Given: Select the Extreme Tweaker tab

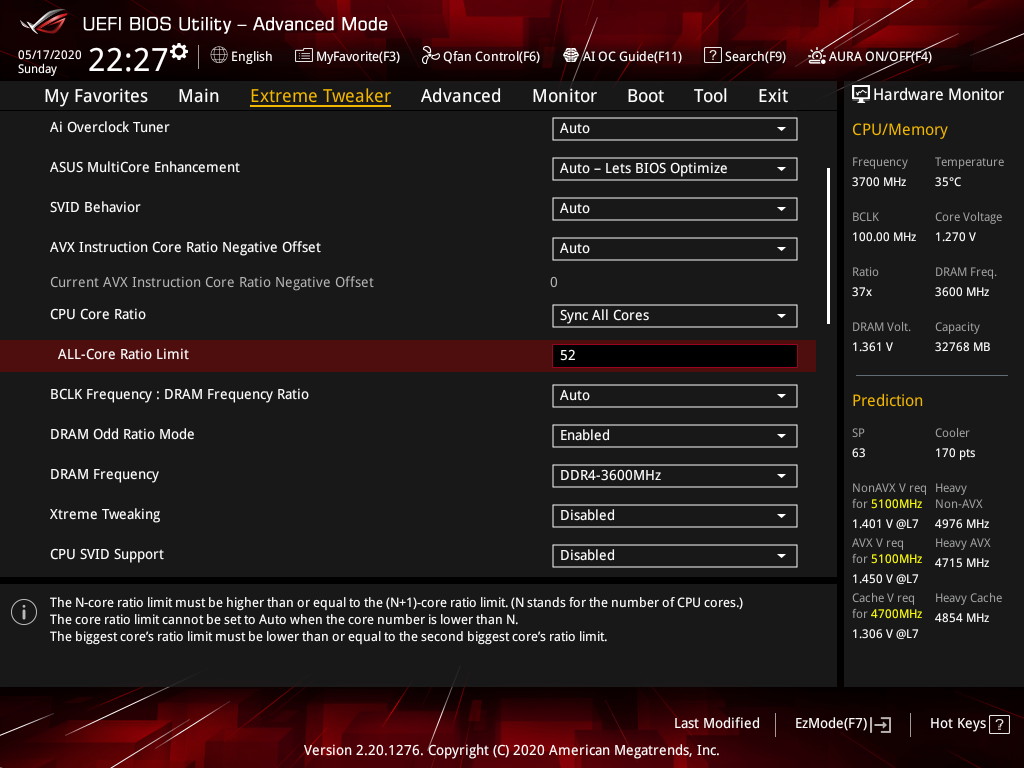Looking at the screenshot, I should [321, 96].
